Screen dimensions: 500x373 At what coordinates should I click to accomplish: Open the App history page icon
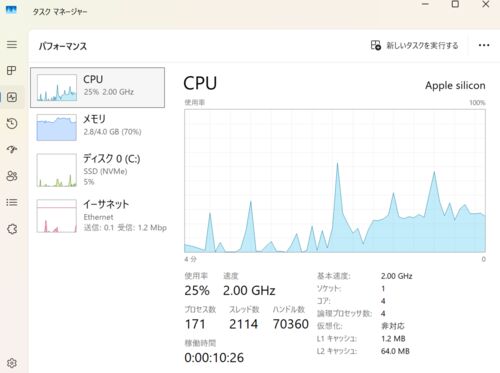(x=12, y=123)
